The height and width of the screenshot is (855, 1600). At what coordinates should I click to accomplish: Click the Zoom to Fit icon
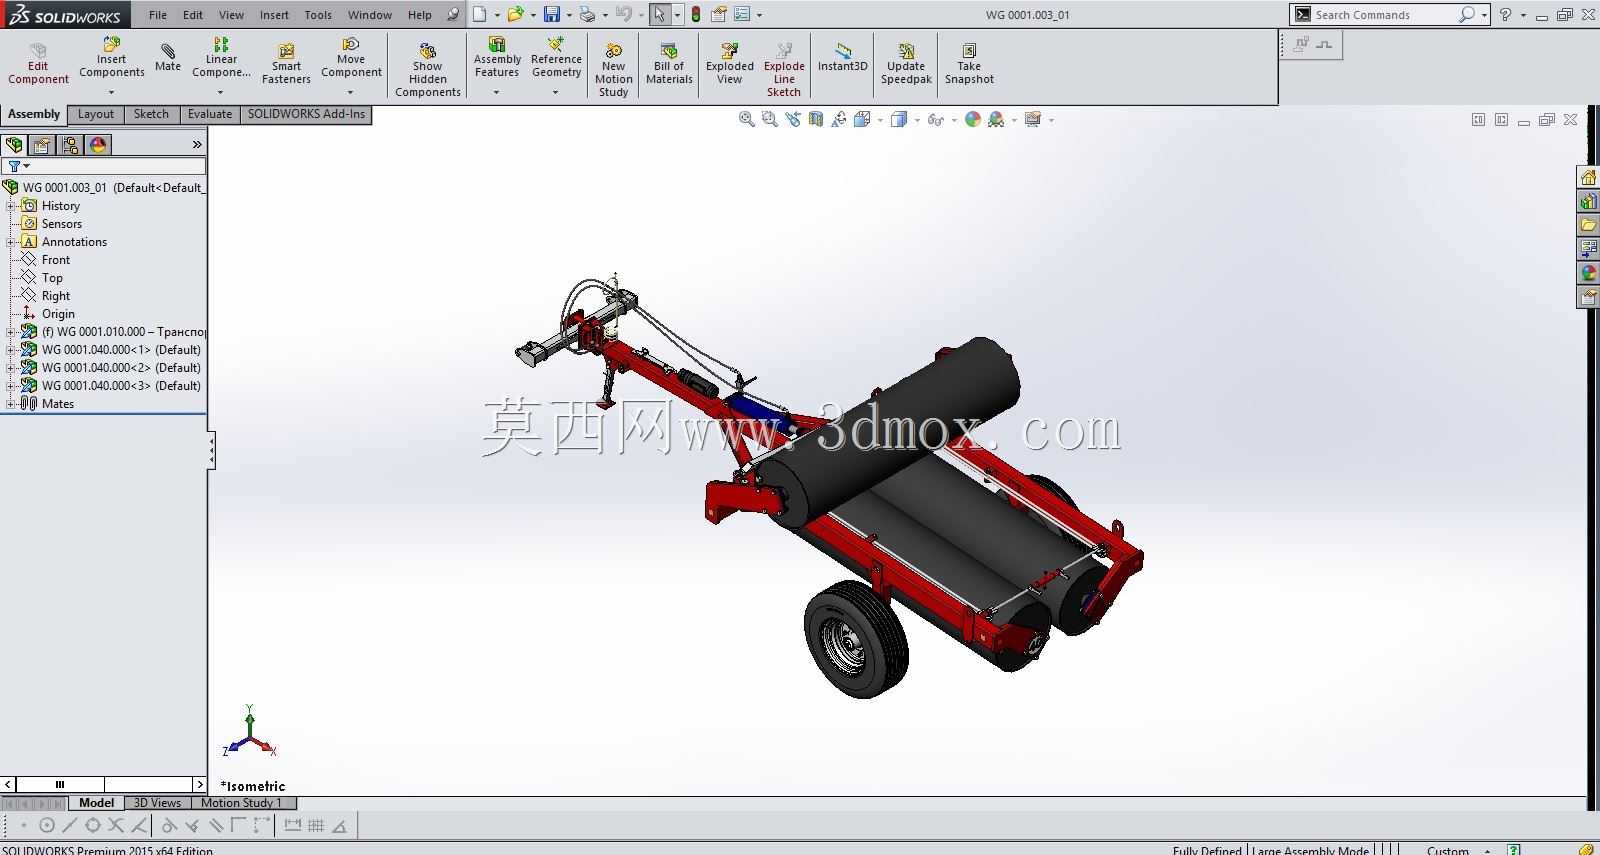(746, 119)
